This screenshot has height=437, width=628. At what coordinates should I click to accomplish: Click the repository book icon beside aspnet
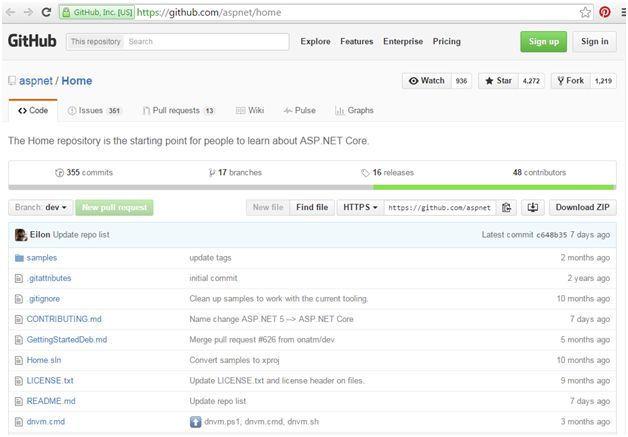tap(12, 81)
